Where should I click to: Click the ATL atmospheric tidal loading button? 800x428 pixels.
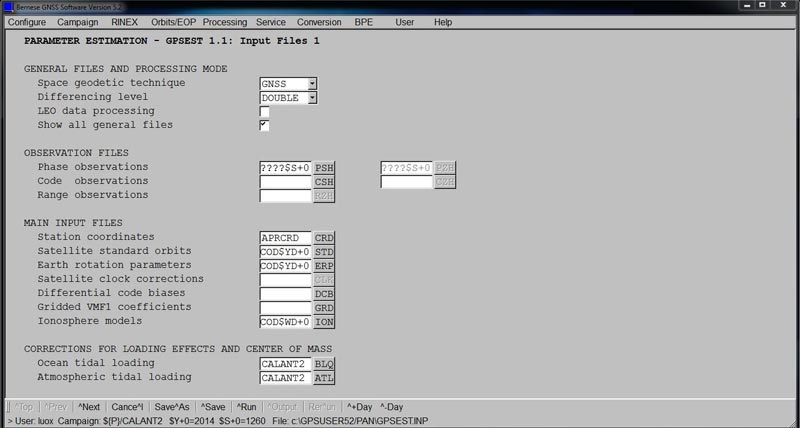pos(324,378)
